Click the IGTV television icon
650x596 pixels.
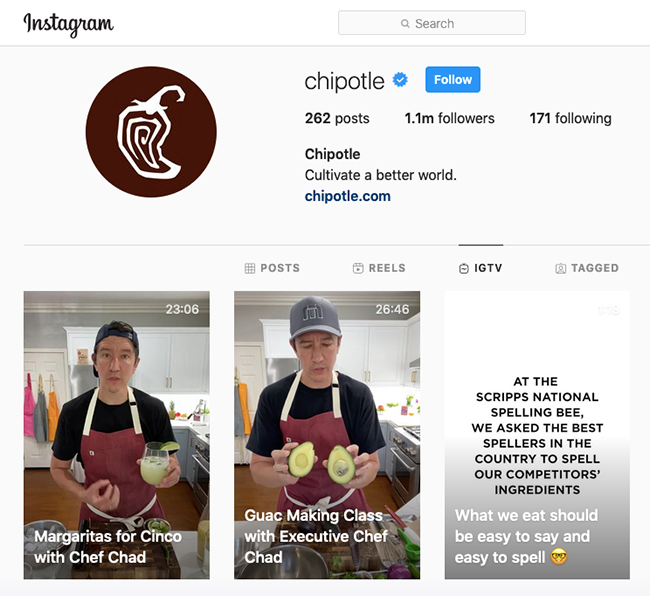(x=463, y=269)
